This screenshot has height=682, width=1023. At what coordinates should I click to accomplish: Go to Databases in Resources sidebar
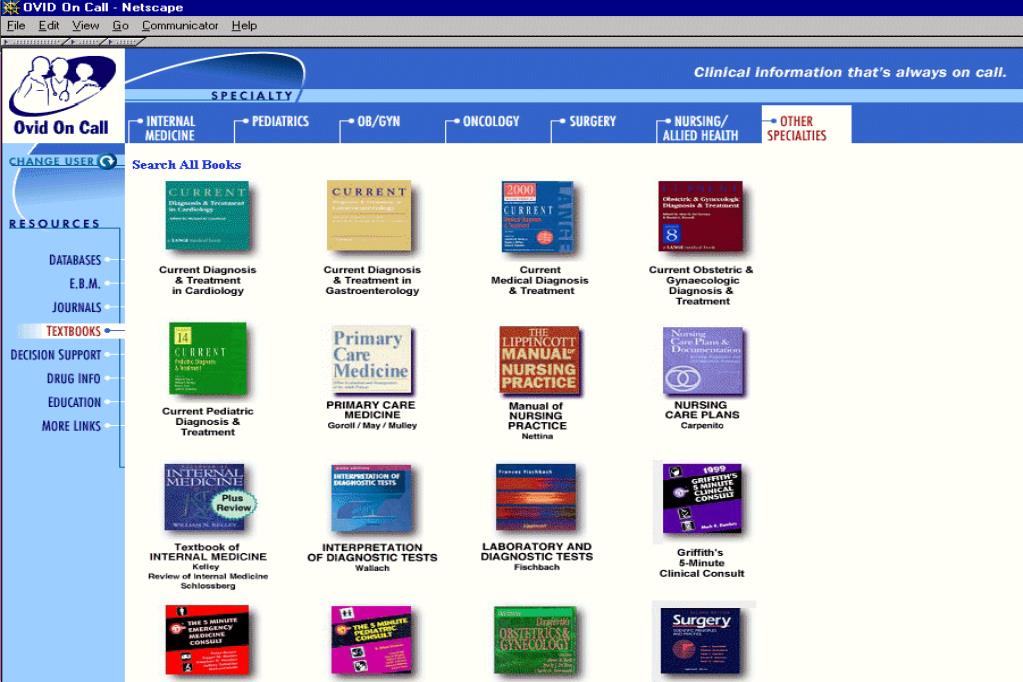[x=75, y=260]
